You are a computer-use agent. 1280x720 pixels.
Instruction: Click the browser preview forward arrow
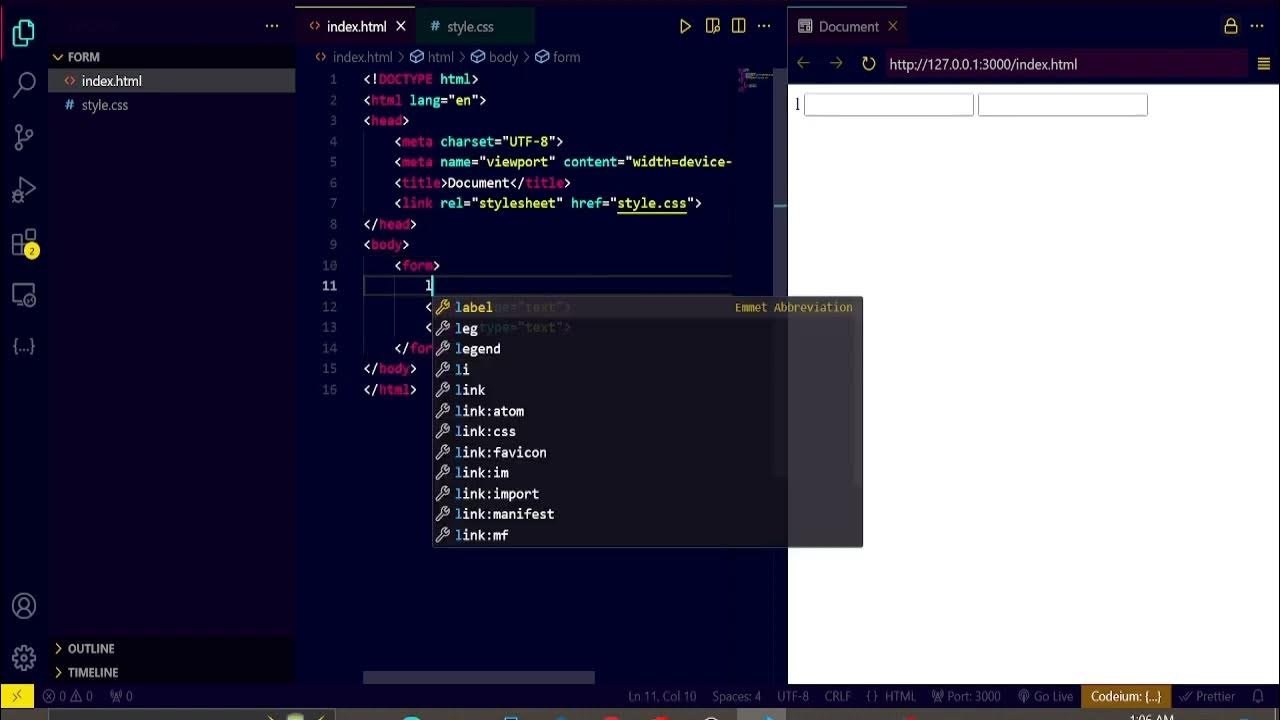pos(836,64)
